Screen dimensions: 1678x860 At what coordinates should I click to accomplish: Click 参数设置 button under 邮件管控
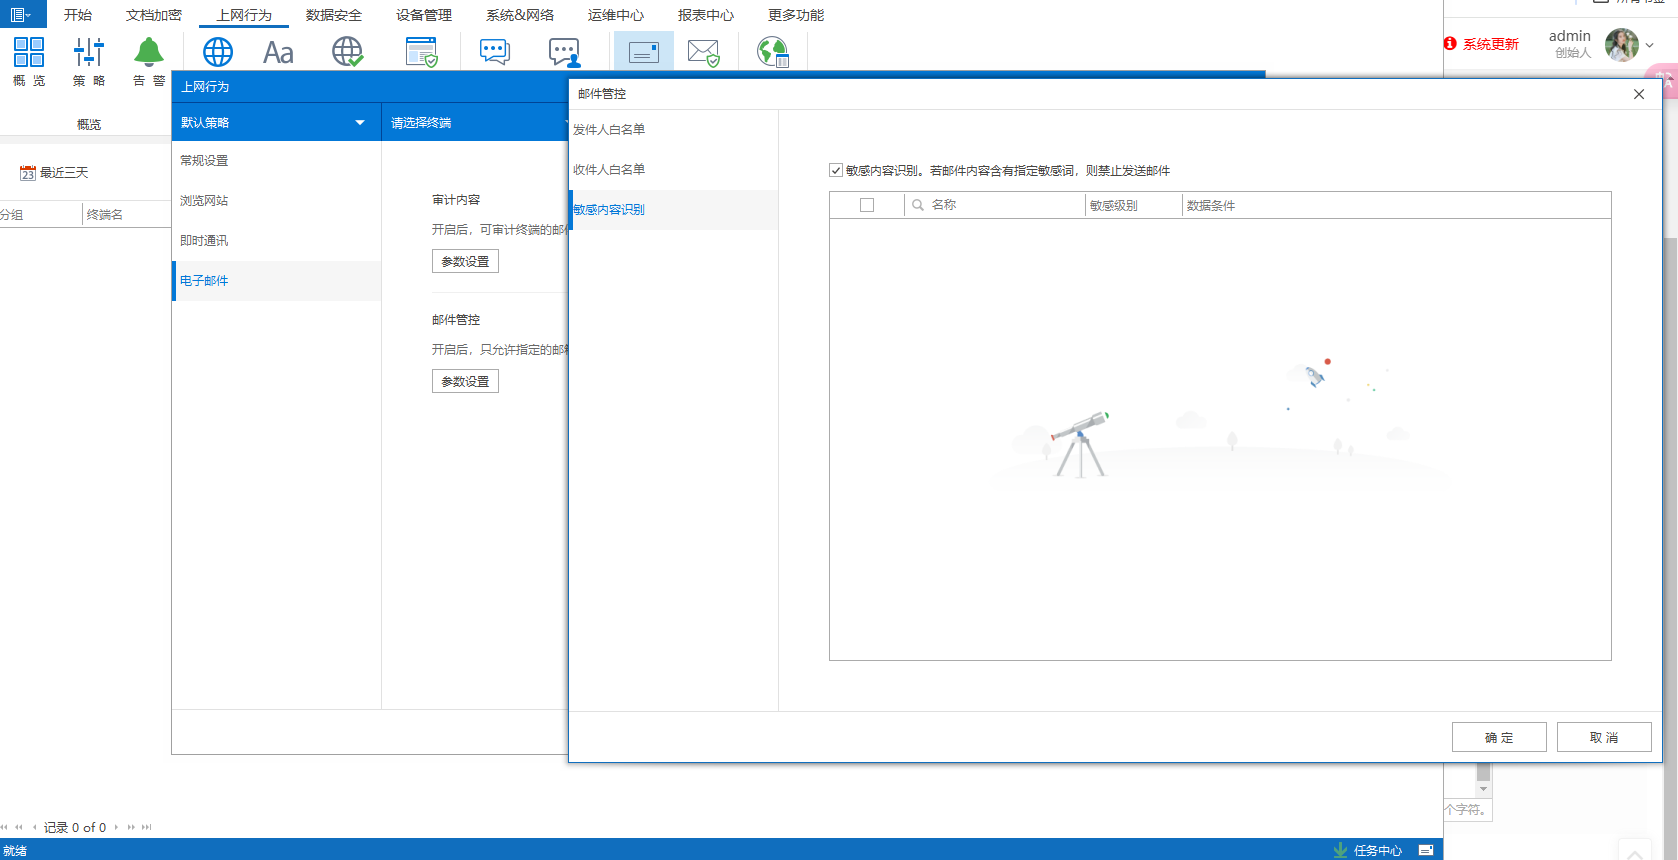[465, 381]
